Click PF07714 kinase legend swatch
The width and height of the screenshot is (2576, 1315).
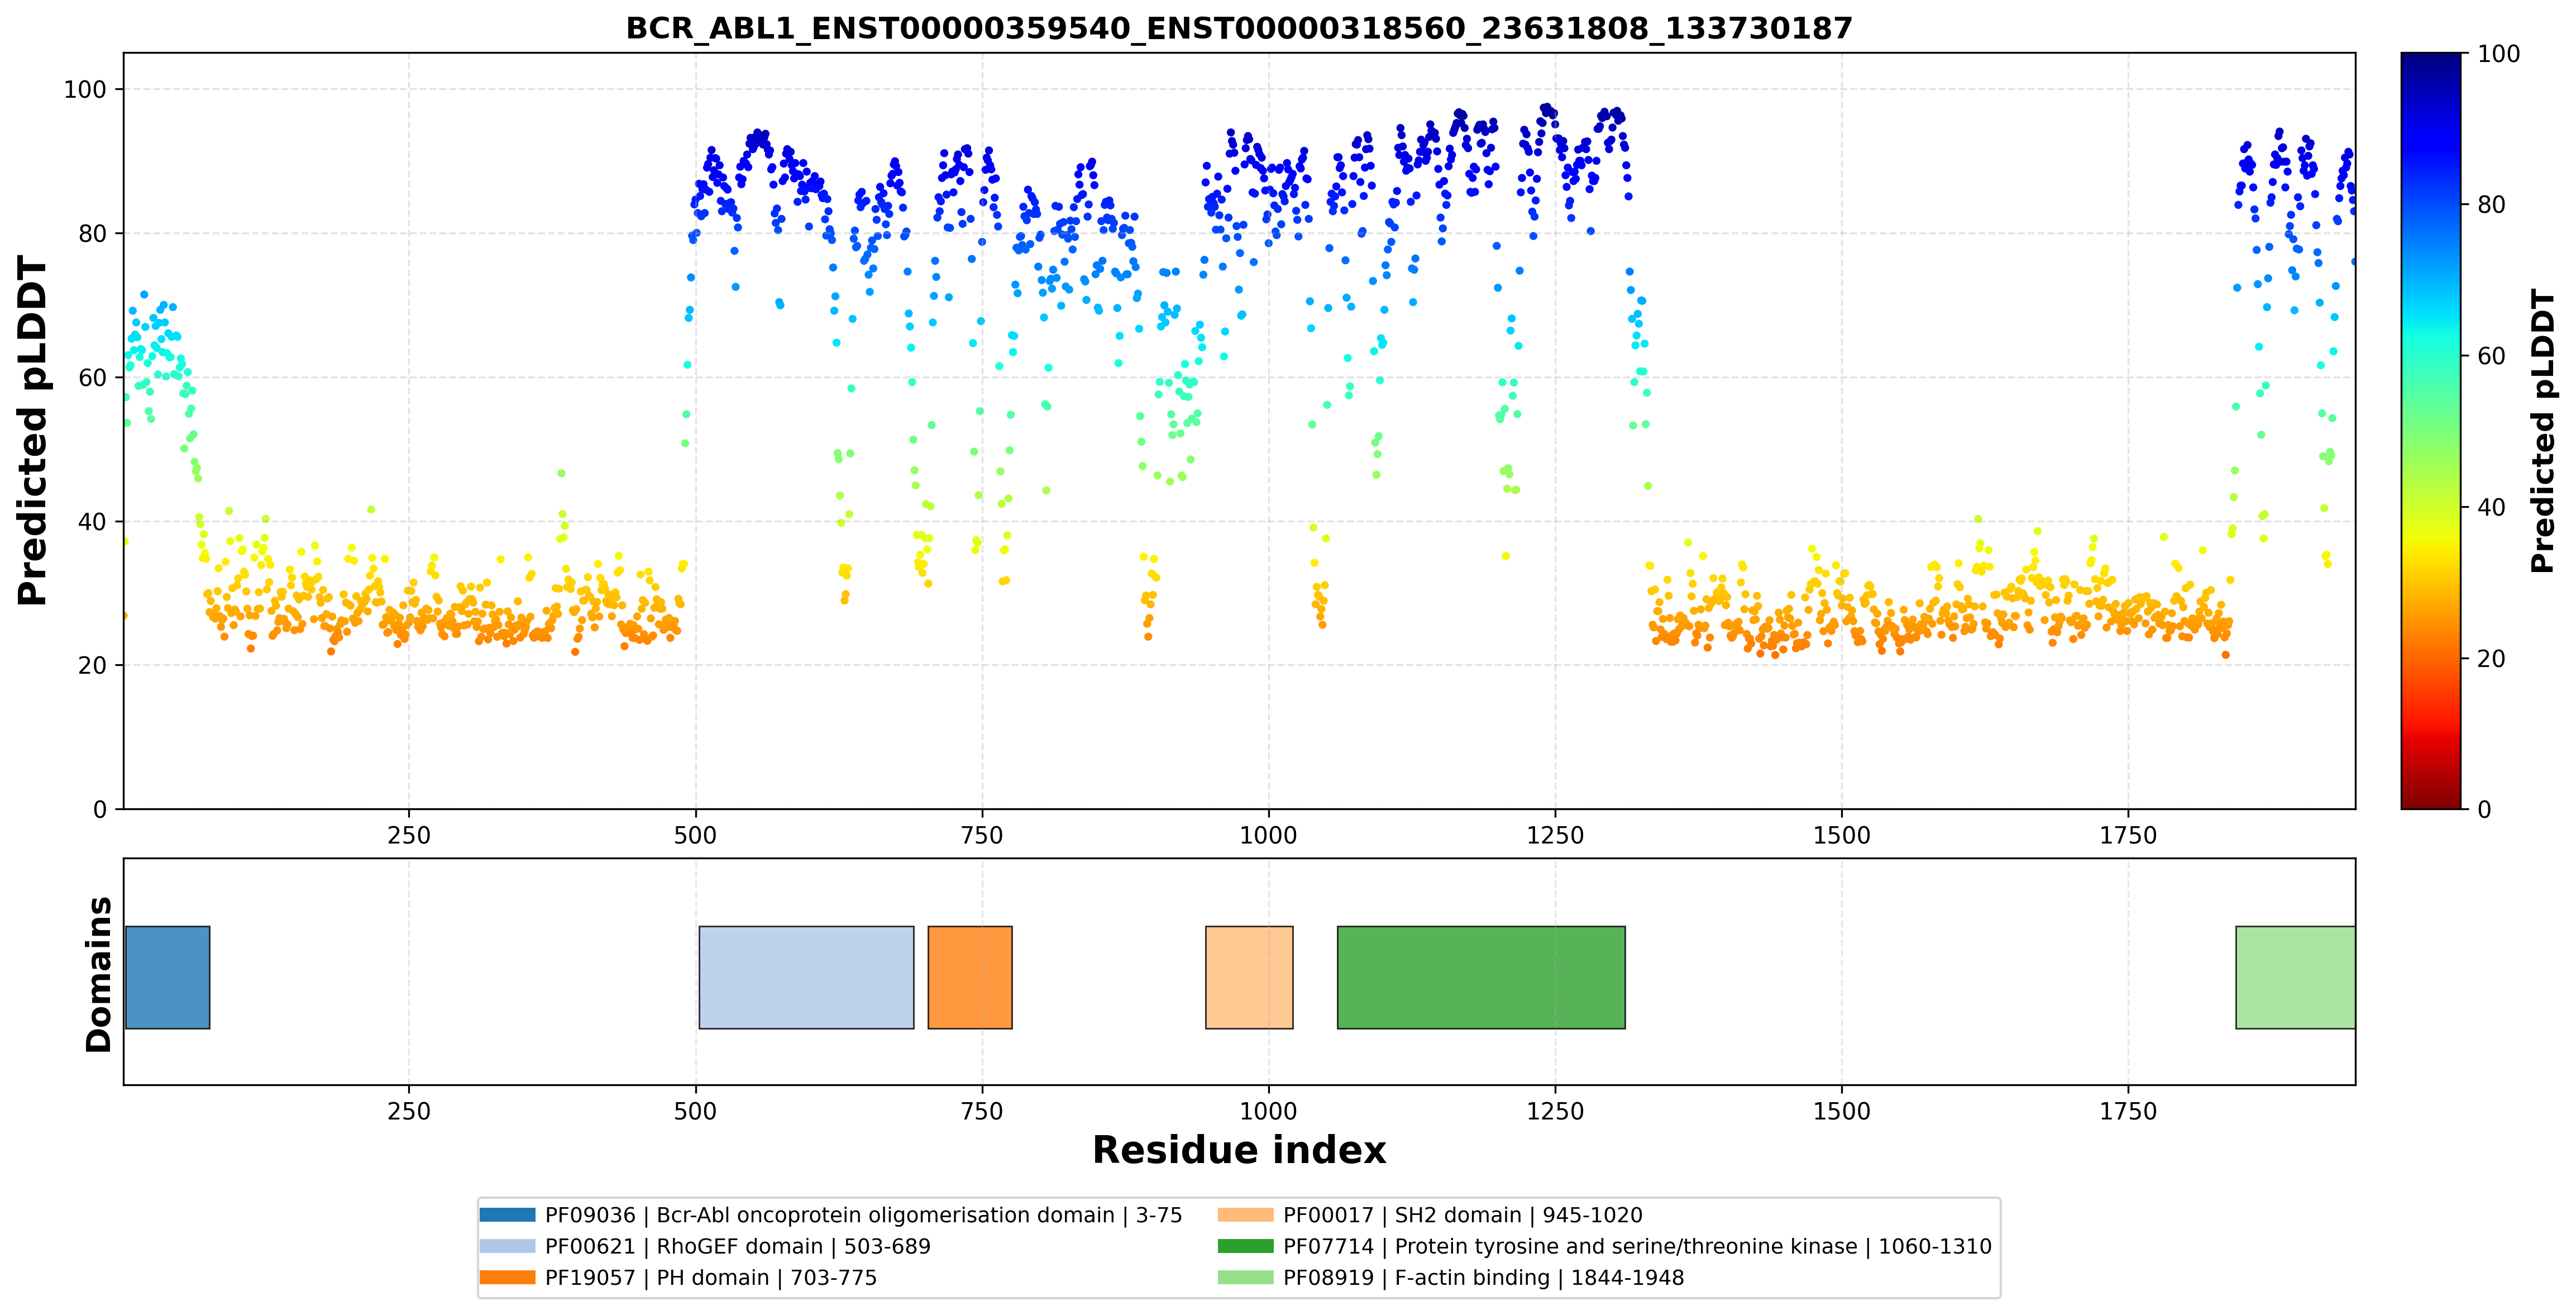pyautogui.click(x=1246, y=1246)
